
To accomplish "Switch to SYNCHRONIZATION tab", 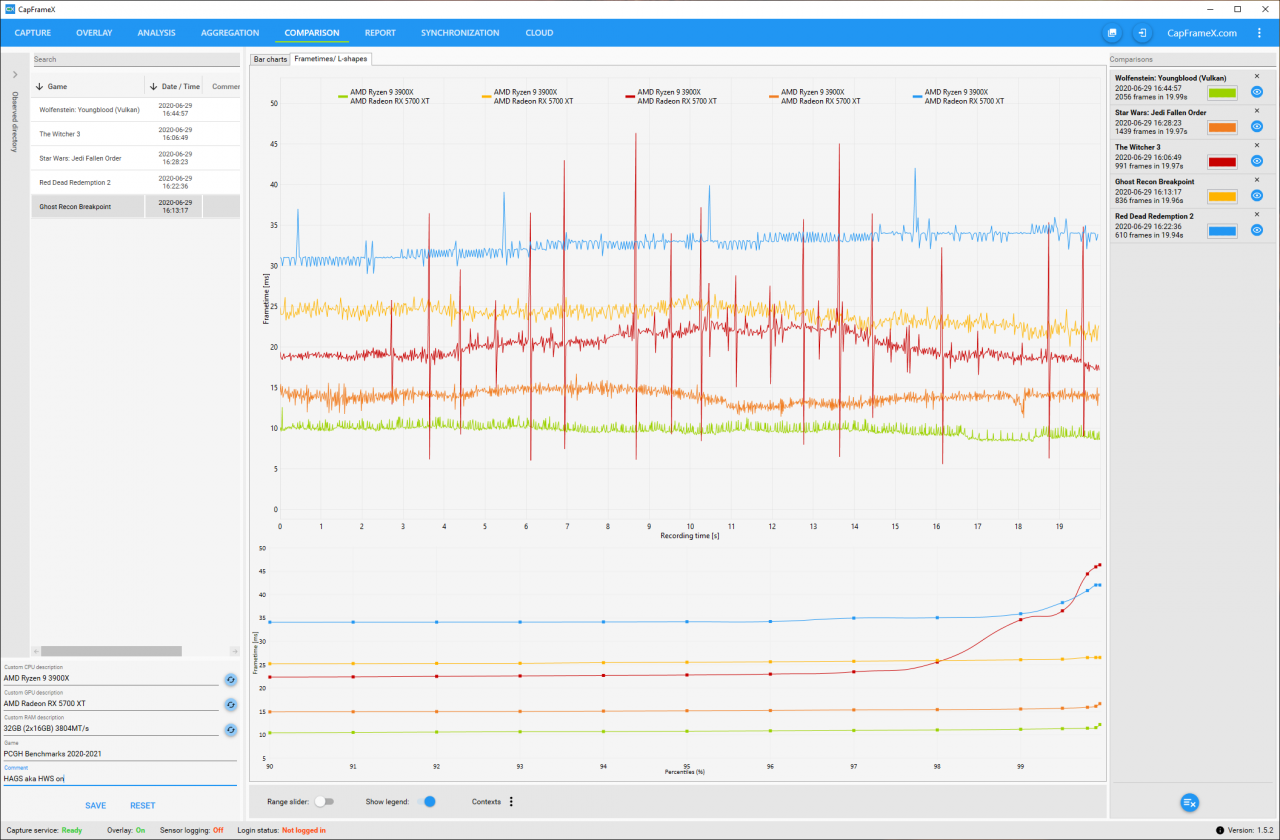I will tap(460, 33).
